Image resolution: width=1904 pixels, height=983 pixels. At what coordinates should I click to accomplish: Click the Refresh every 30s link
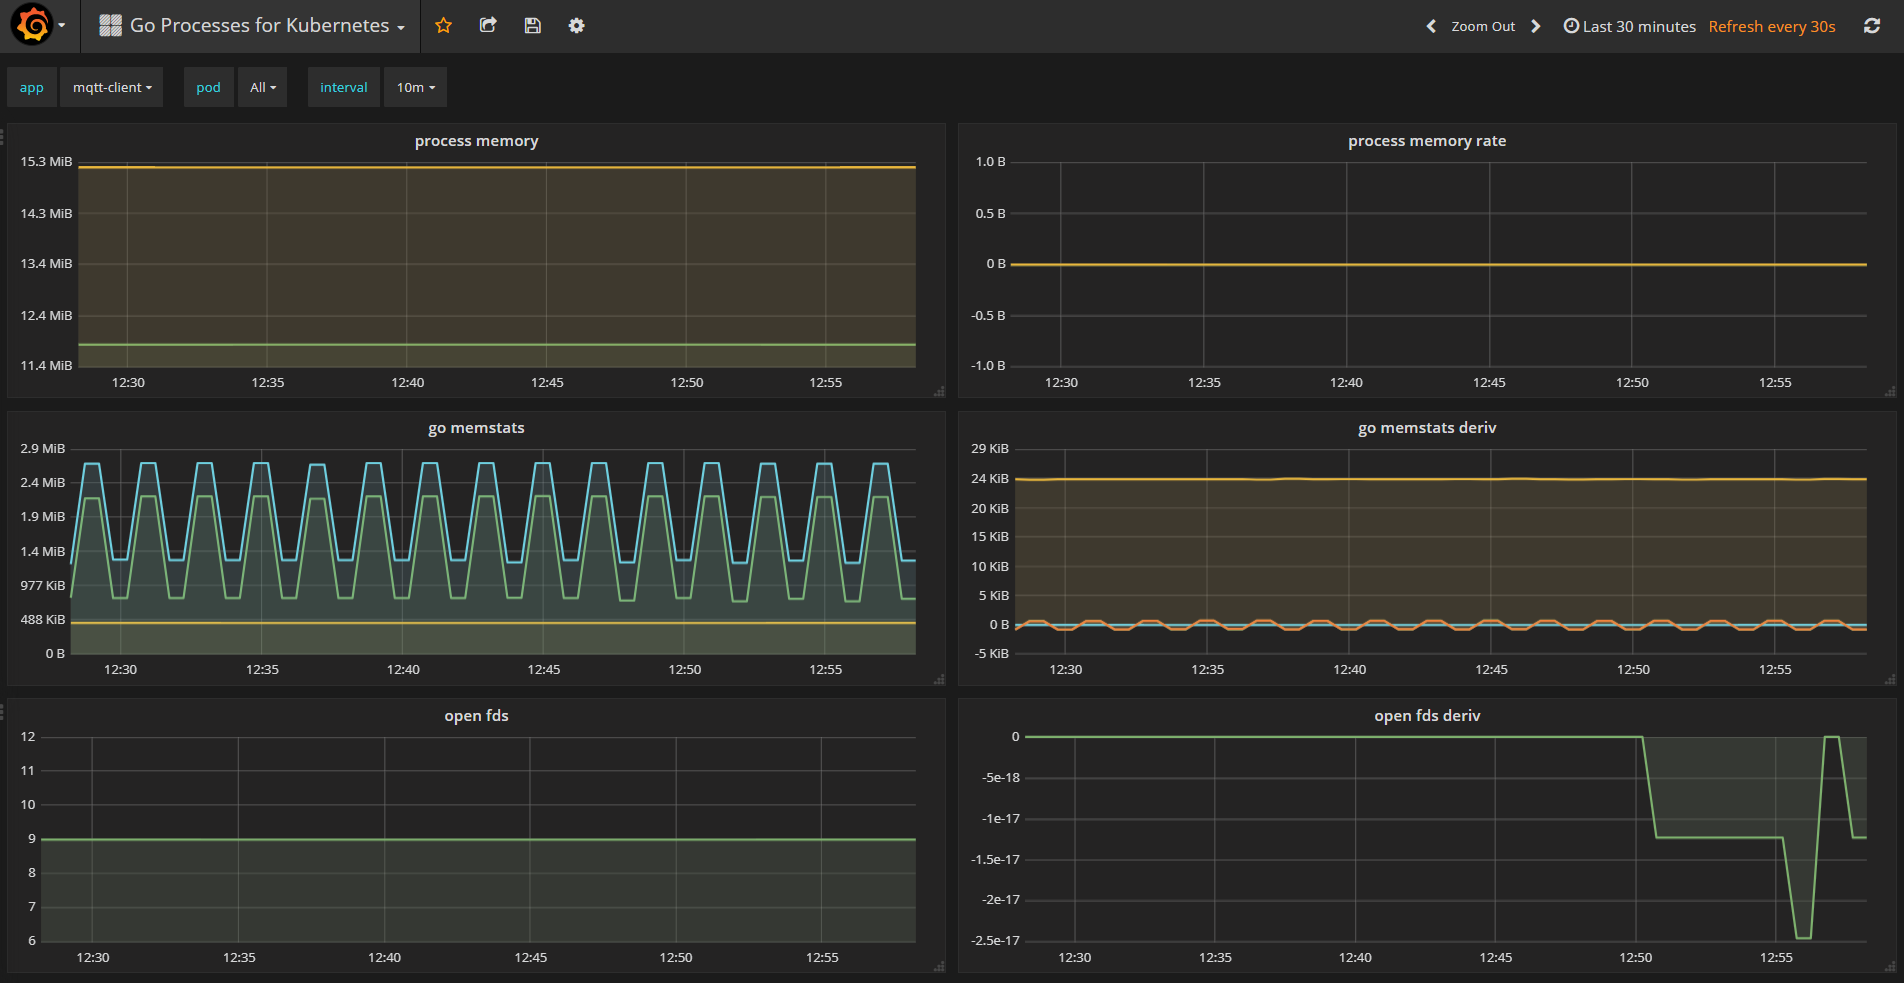(x=1771, y=26)
